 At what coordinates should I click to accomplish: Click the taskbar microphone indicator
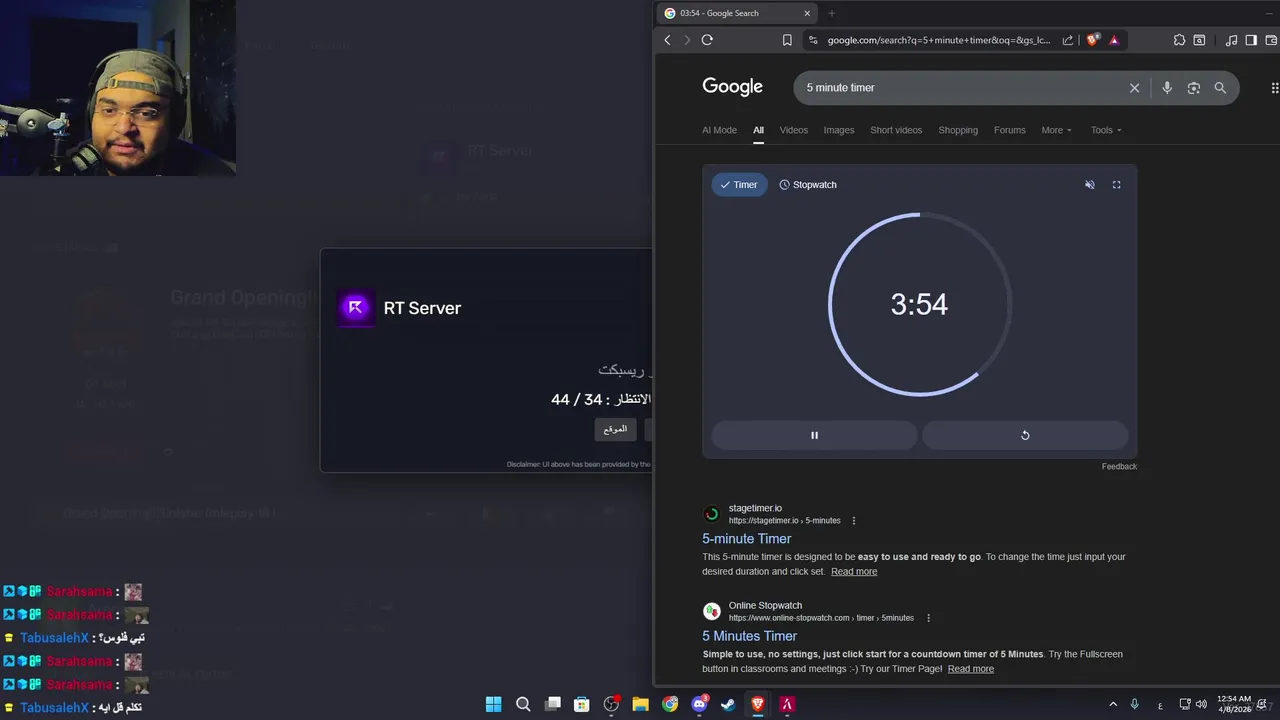(1134, 704)
